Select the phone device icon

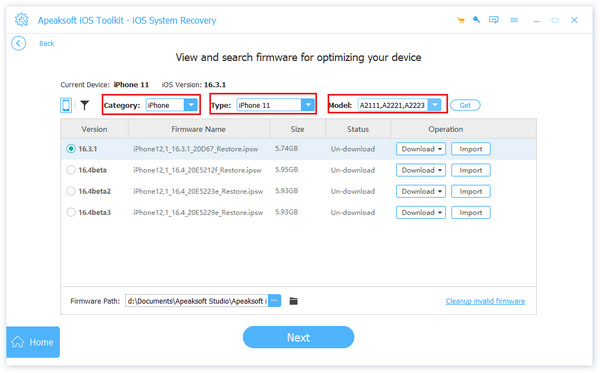click(x=66, y=105)
